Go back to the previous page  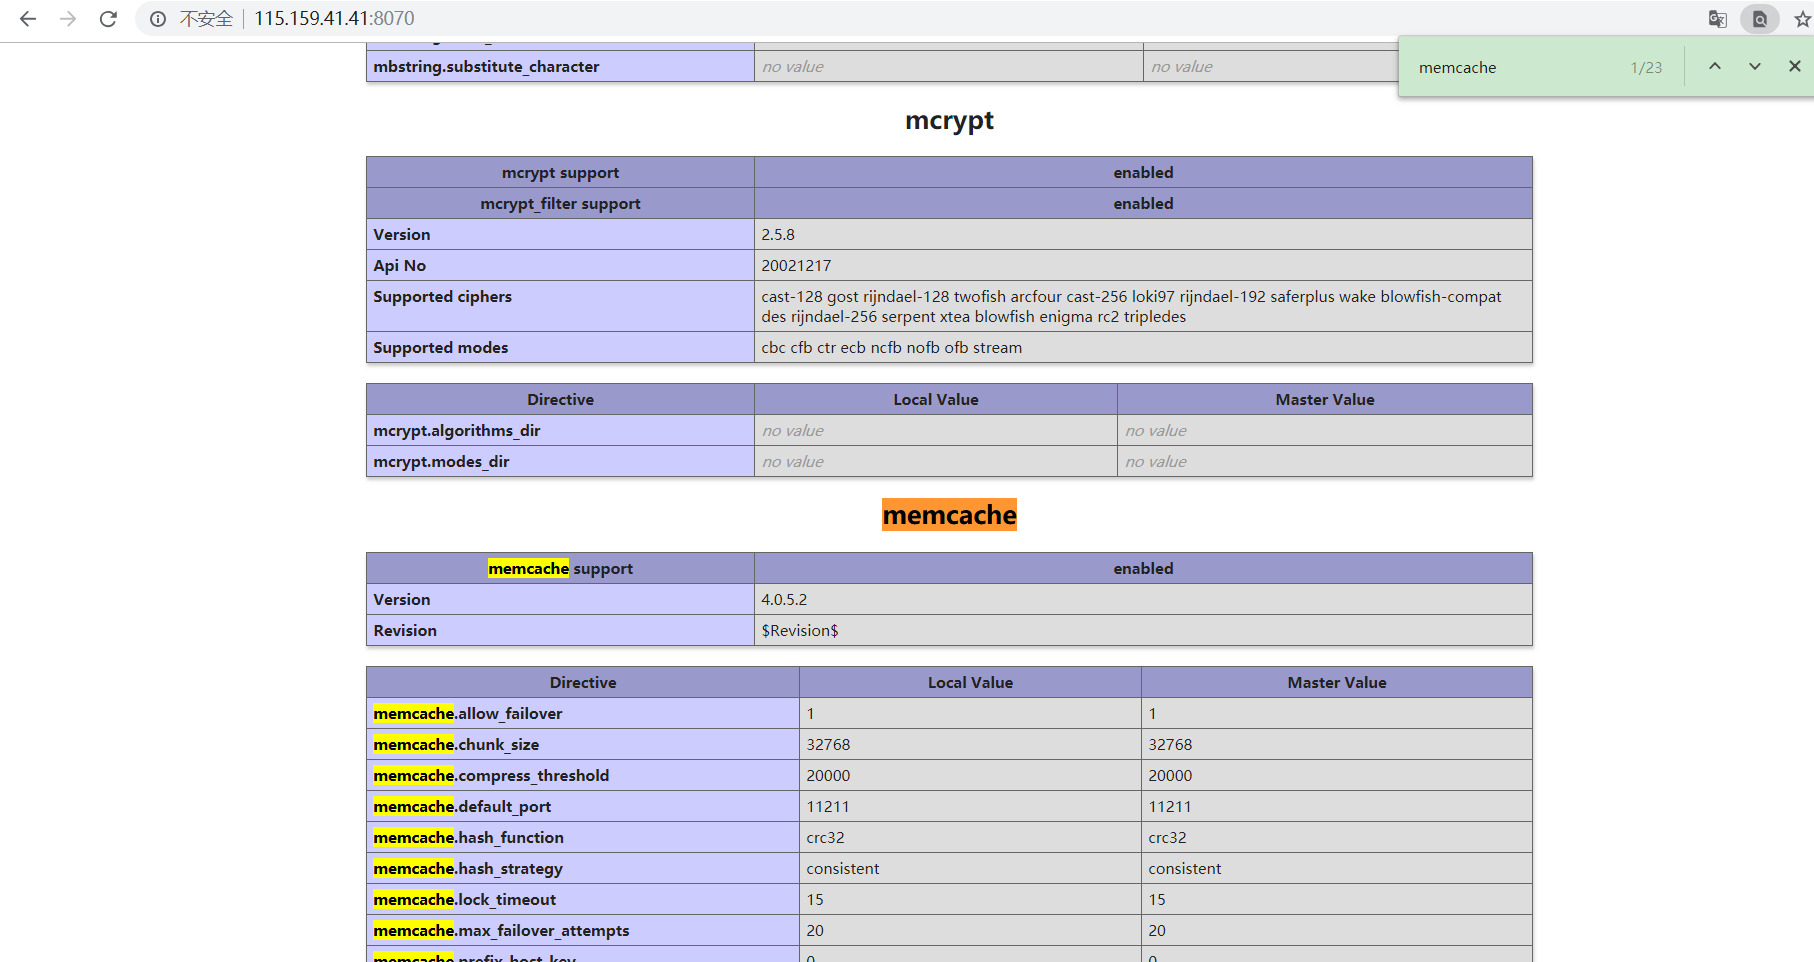[x=28, y=19]
